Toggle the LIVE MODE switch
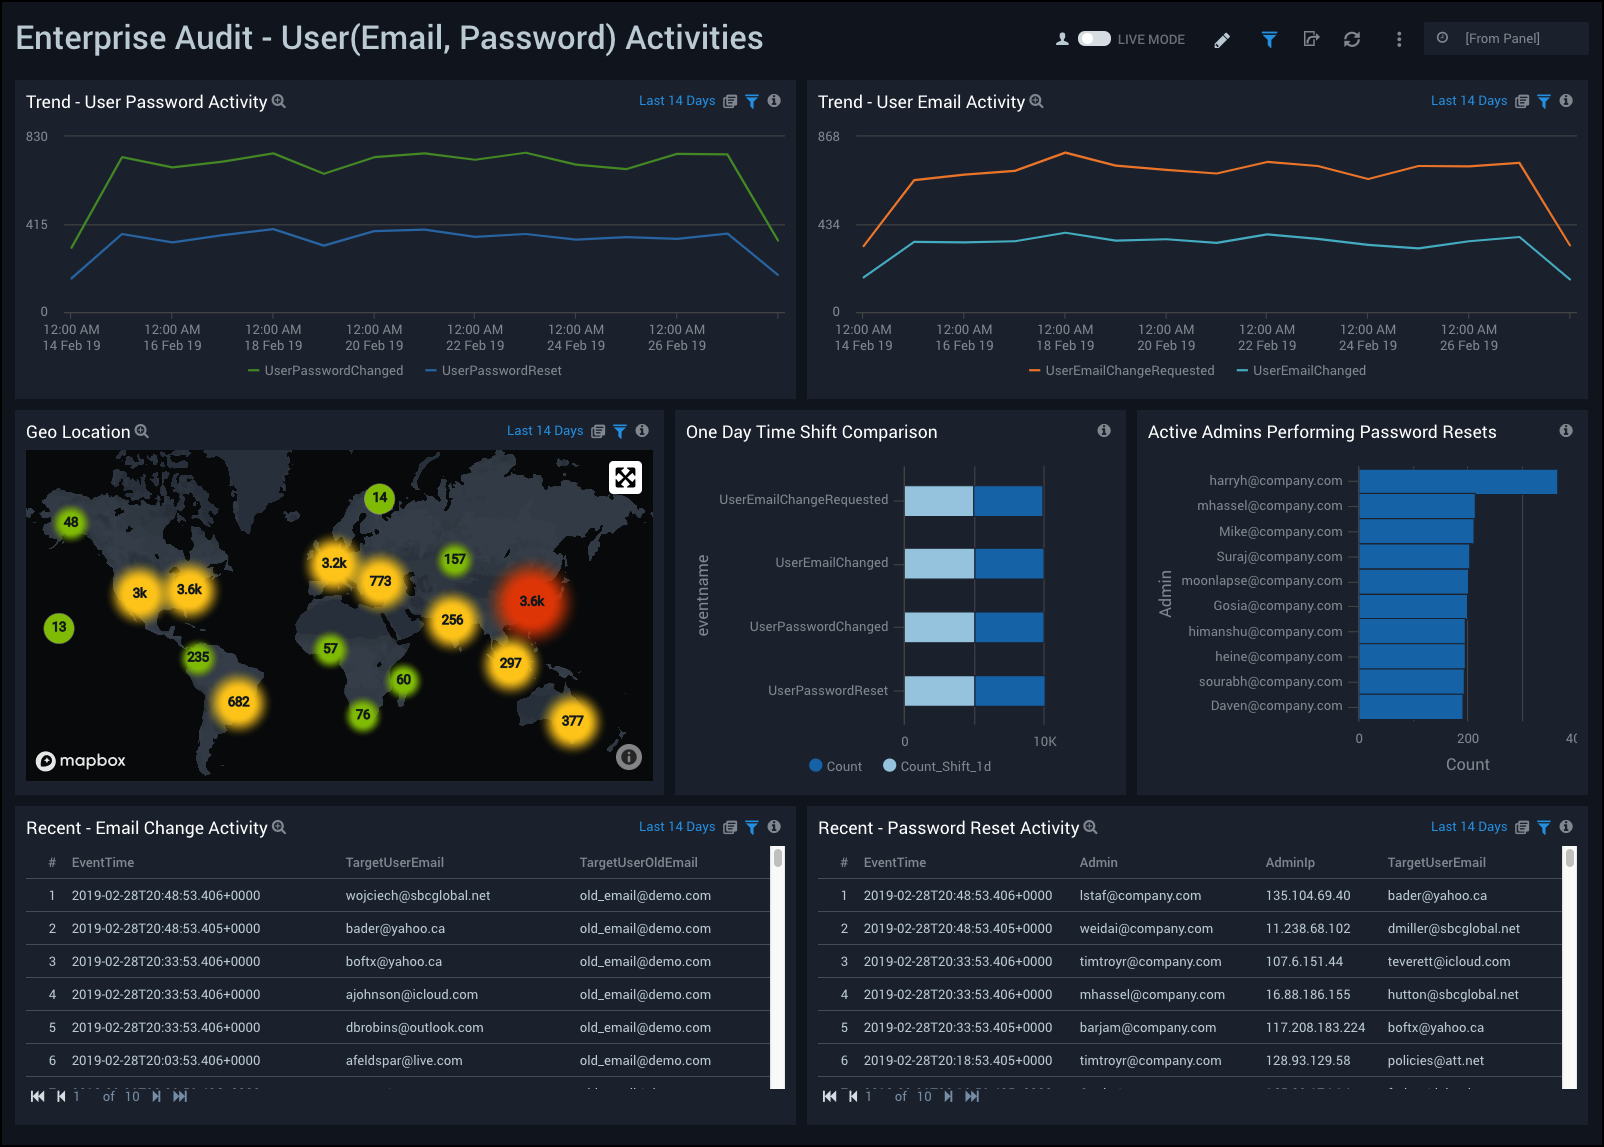Screen dimensions: 1604x1147 1094,39
